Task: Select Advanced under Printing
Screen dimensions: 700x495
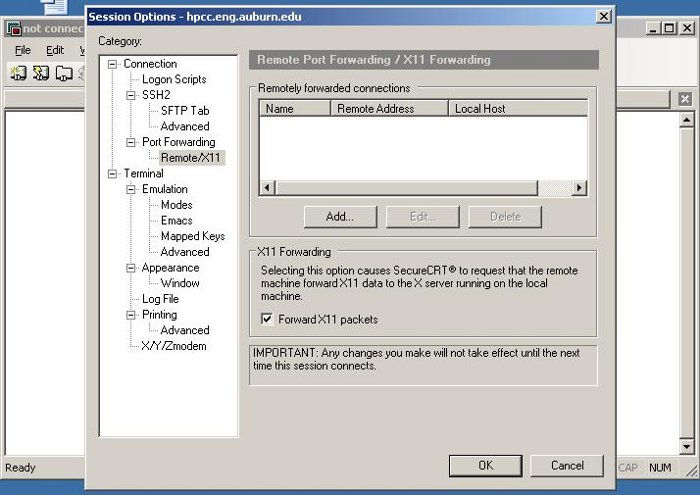Action: pyautogui.click(x=185, y=330)
